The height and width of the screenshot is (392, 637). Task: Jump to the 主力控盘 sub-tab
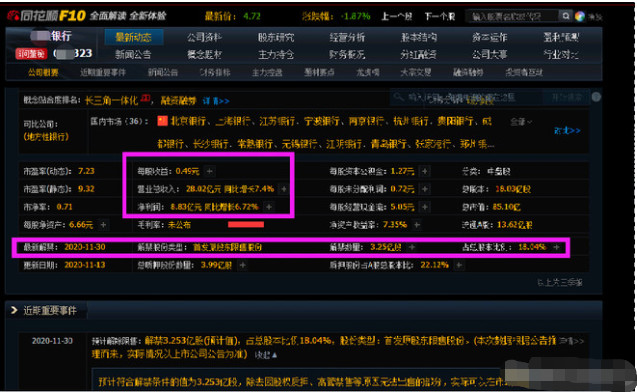click(267, 73)
